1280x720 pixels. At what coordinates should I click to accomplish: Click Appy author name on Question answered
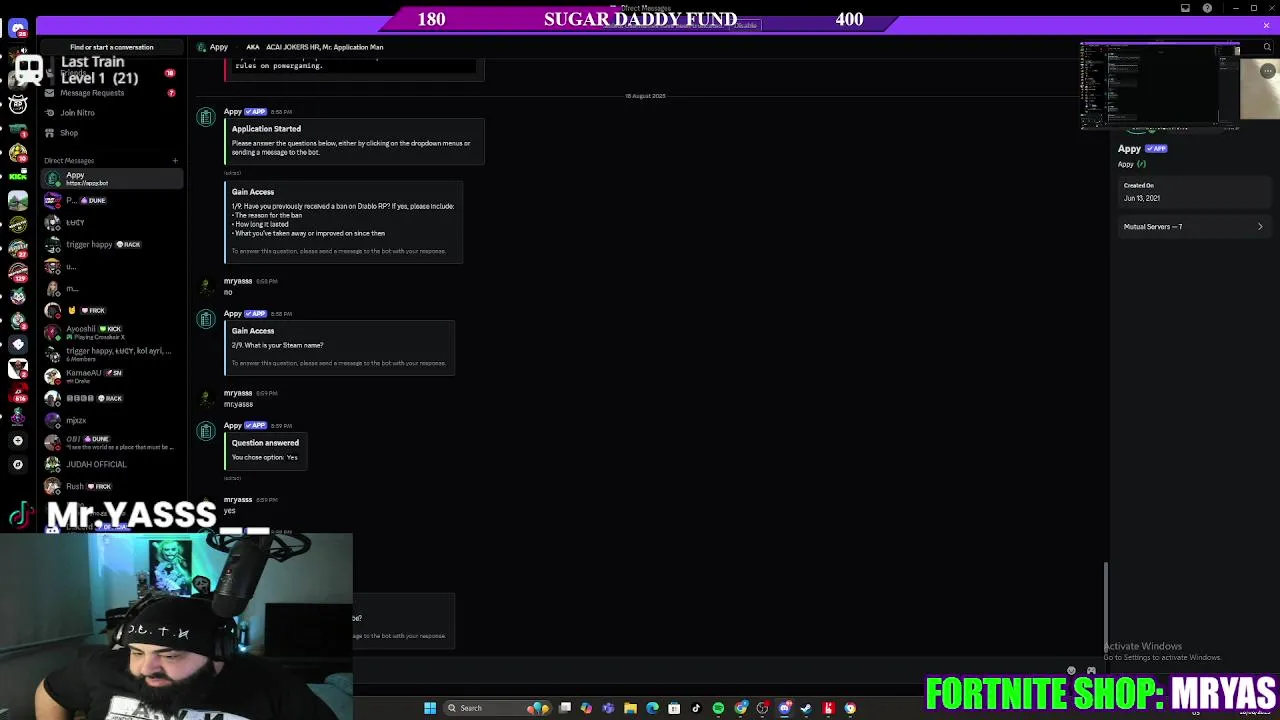[233, 425]
